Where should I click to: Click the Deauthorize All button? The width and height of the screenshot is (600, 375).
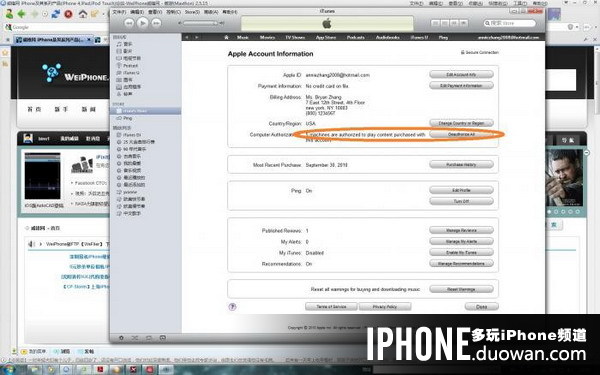461,134
